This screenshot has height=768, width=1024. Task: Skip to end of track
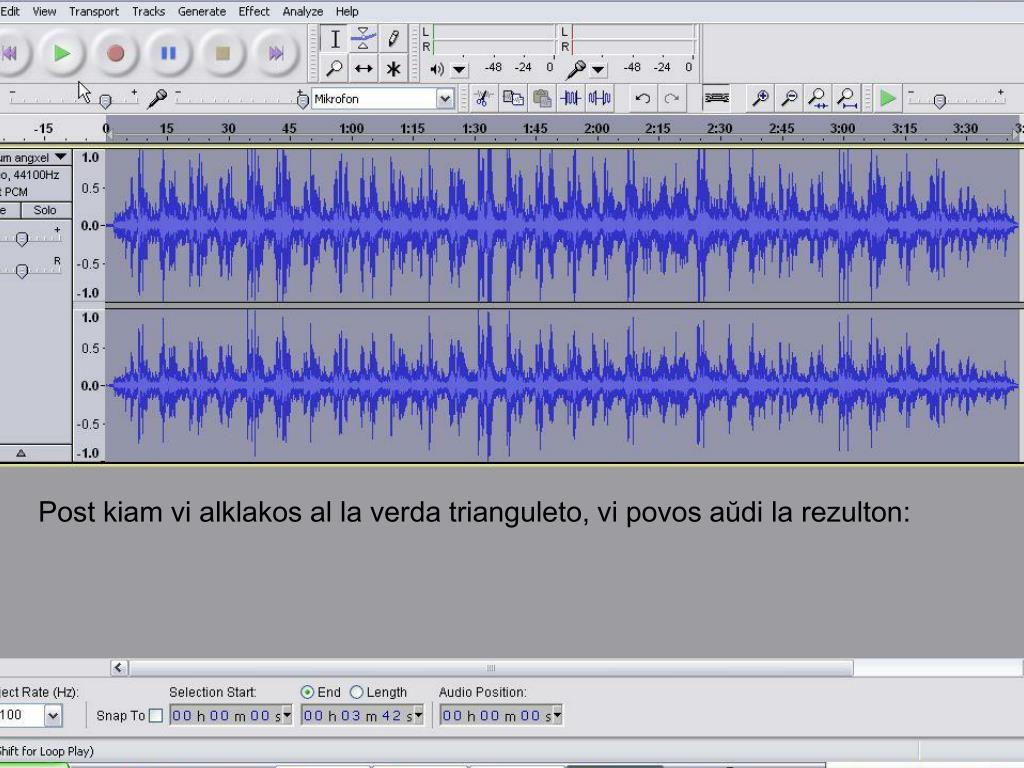point(276,53)
